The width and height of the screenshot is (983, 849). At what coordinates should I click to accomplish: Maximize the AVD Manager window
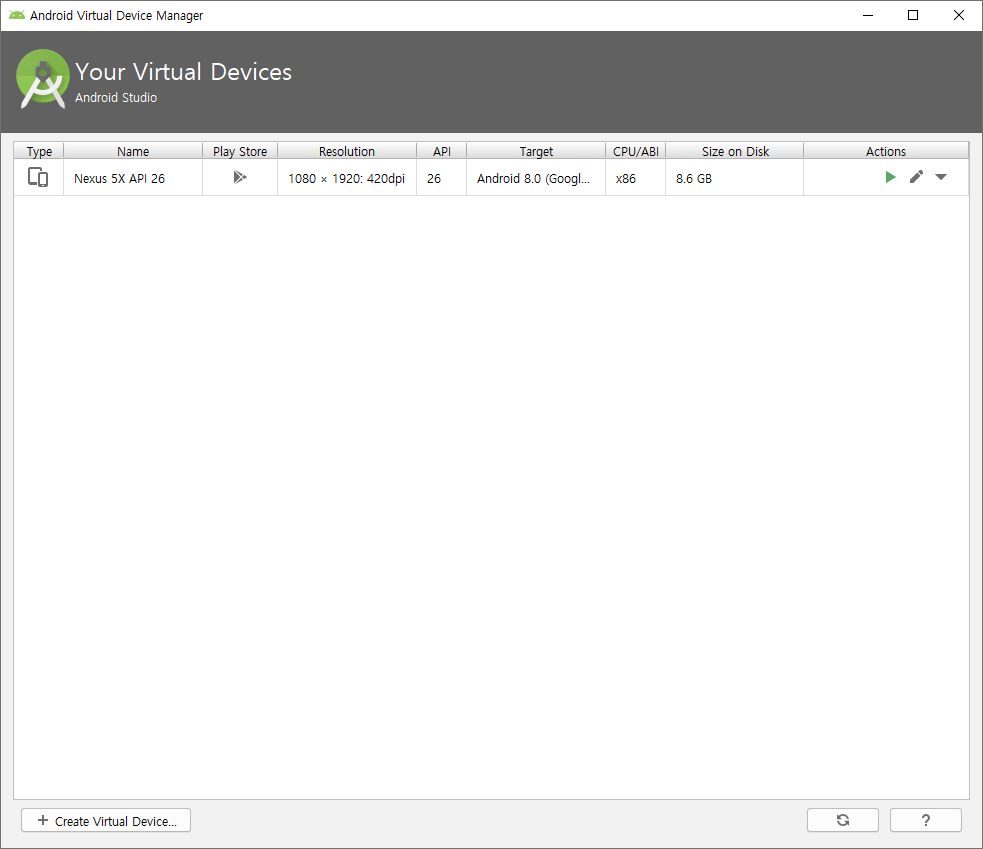coord(913,15)
